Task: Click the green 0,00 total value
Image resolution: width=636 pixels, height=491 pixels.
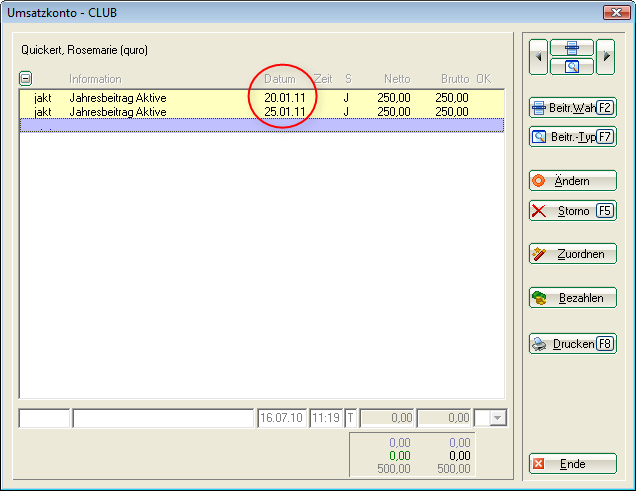Action: click(x=400, y=456)
